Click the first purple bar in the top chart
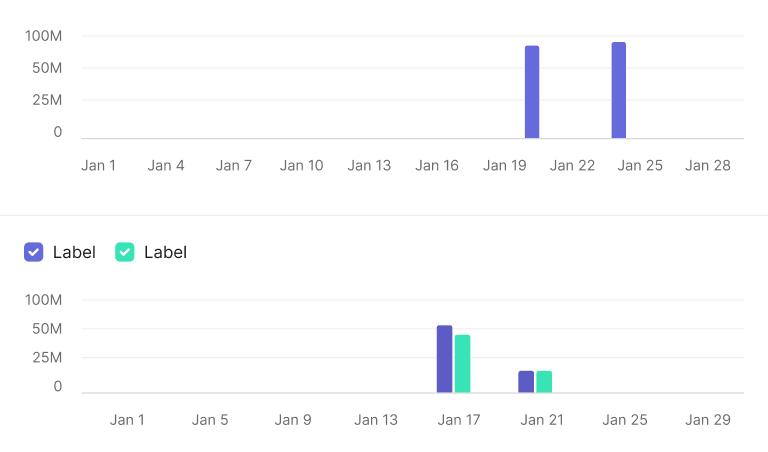The width and height of the screenshot is (768, 452). point(532,92)
